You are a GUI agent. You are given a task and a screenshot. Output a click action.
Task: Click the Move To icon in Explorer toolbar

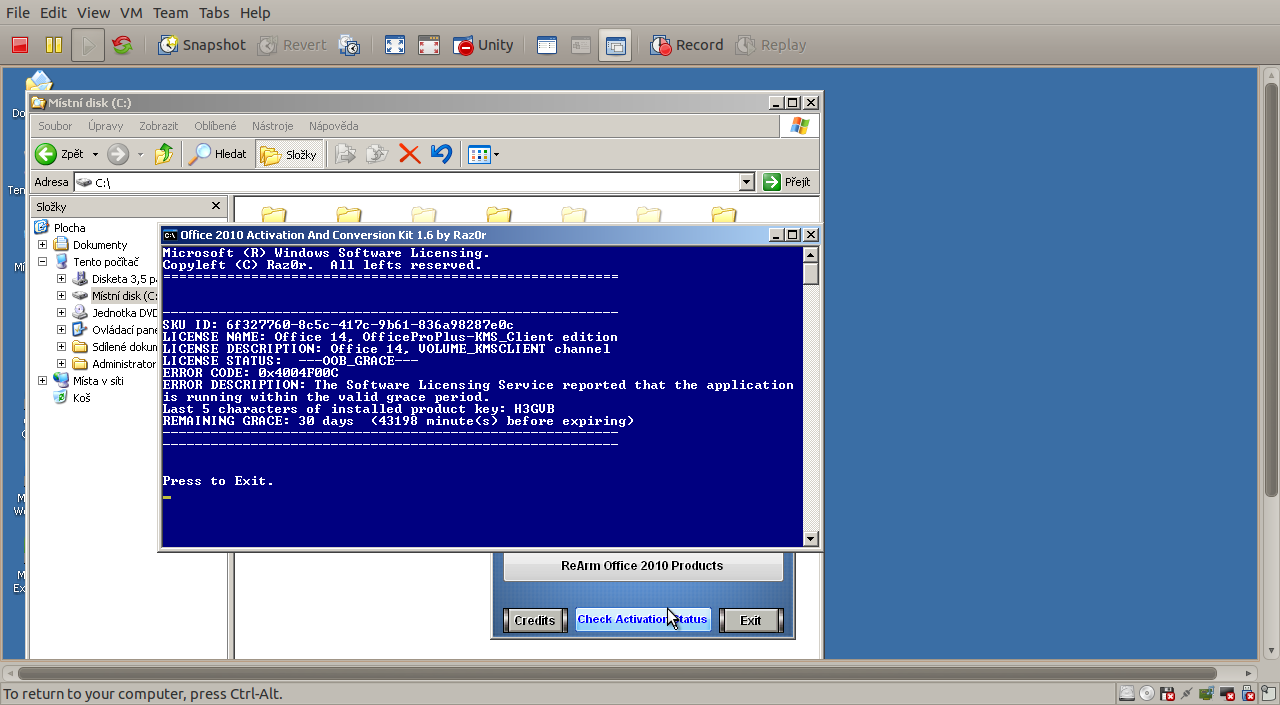[x=345, y=154]
